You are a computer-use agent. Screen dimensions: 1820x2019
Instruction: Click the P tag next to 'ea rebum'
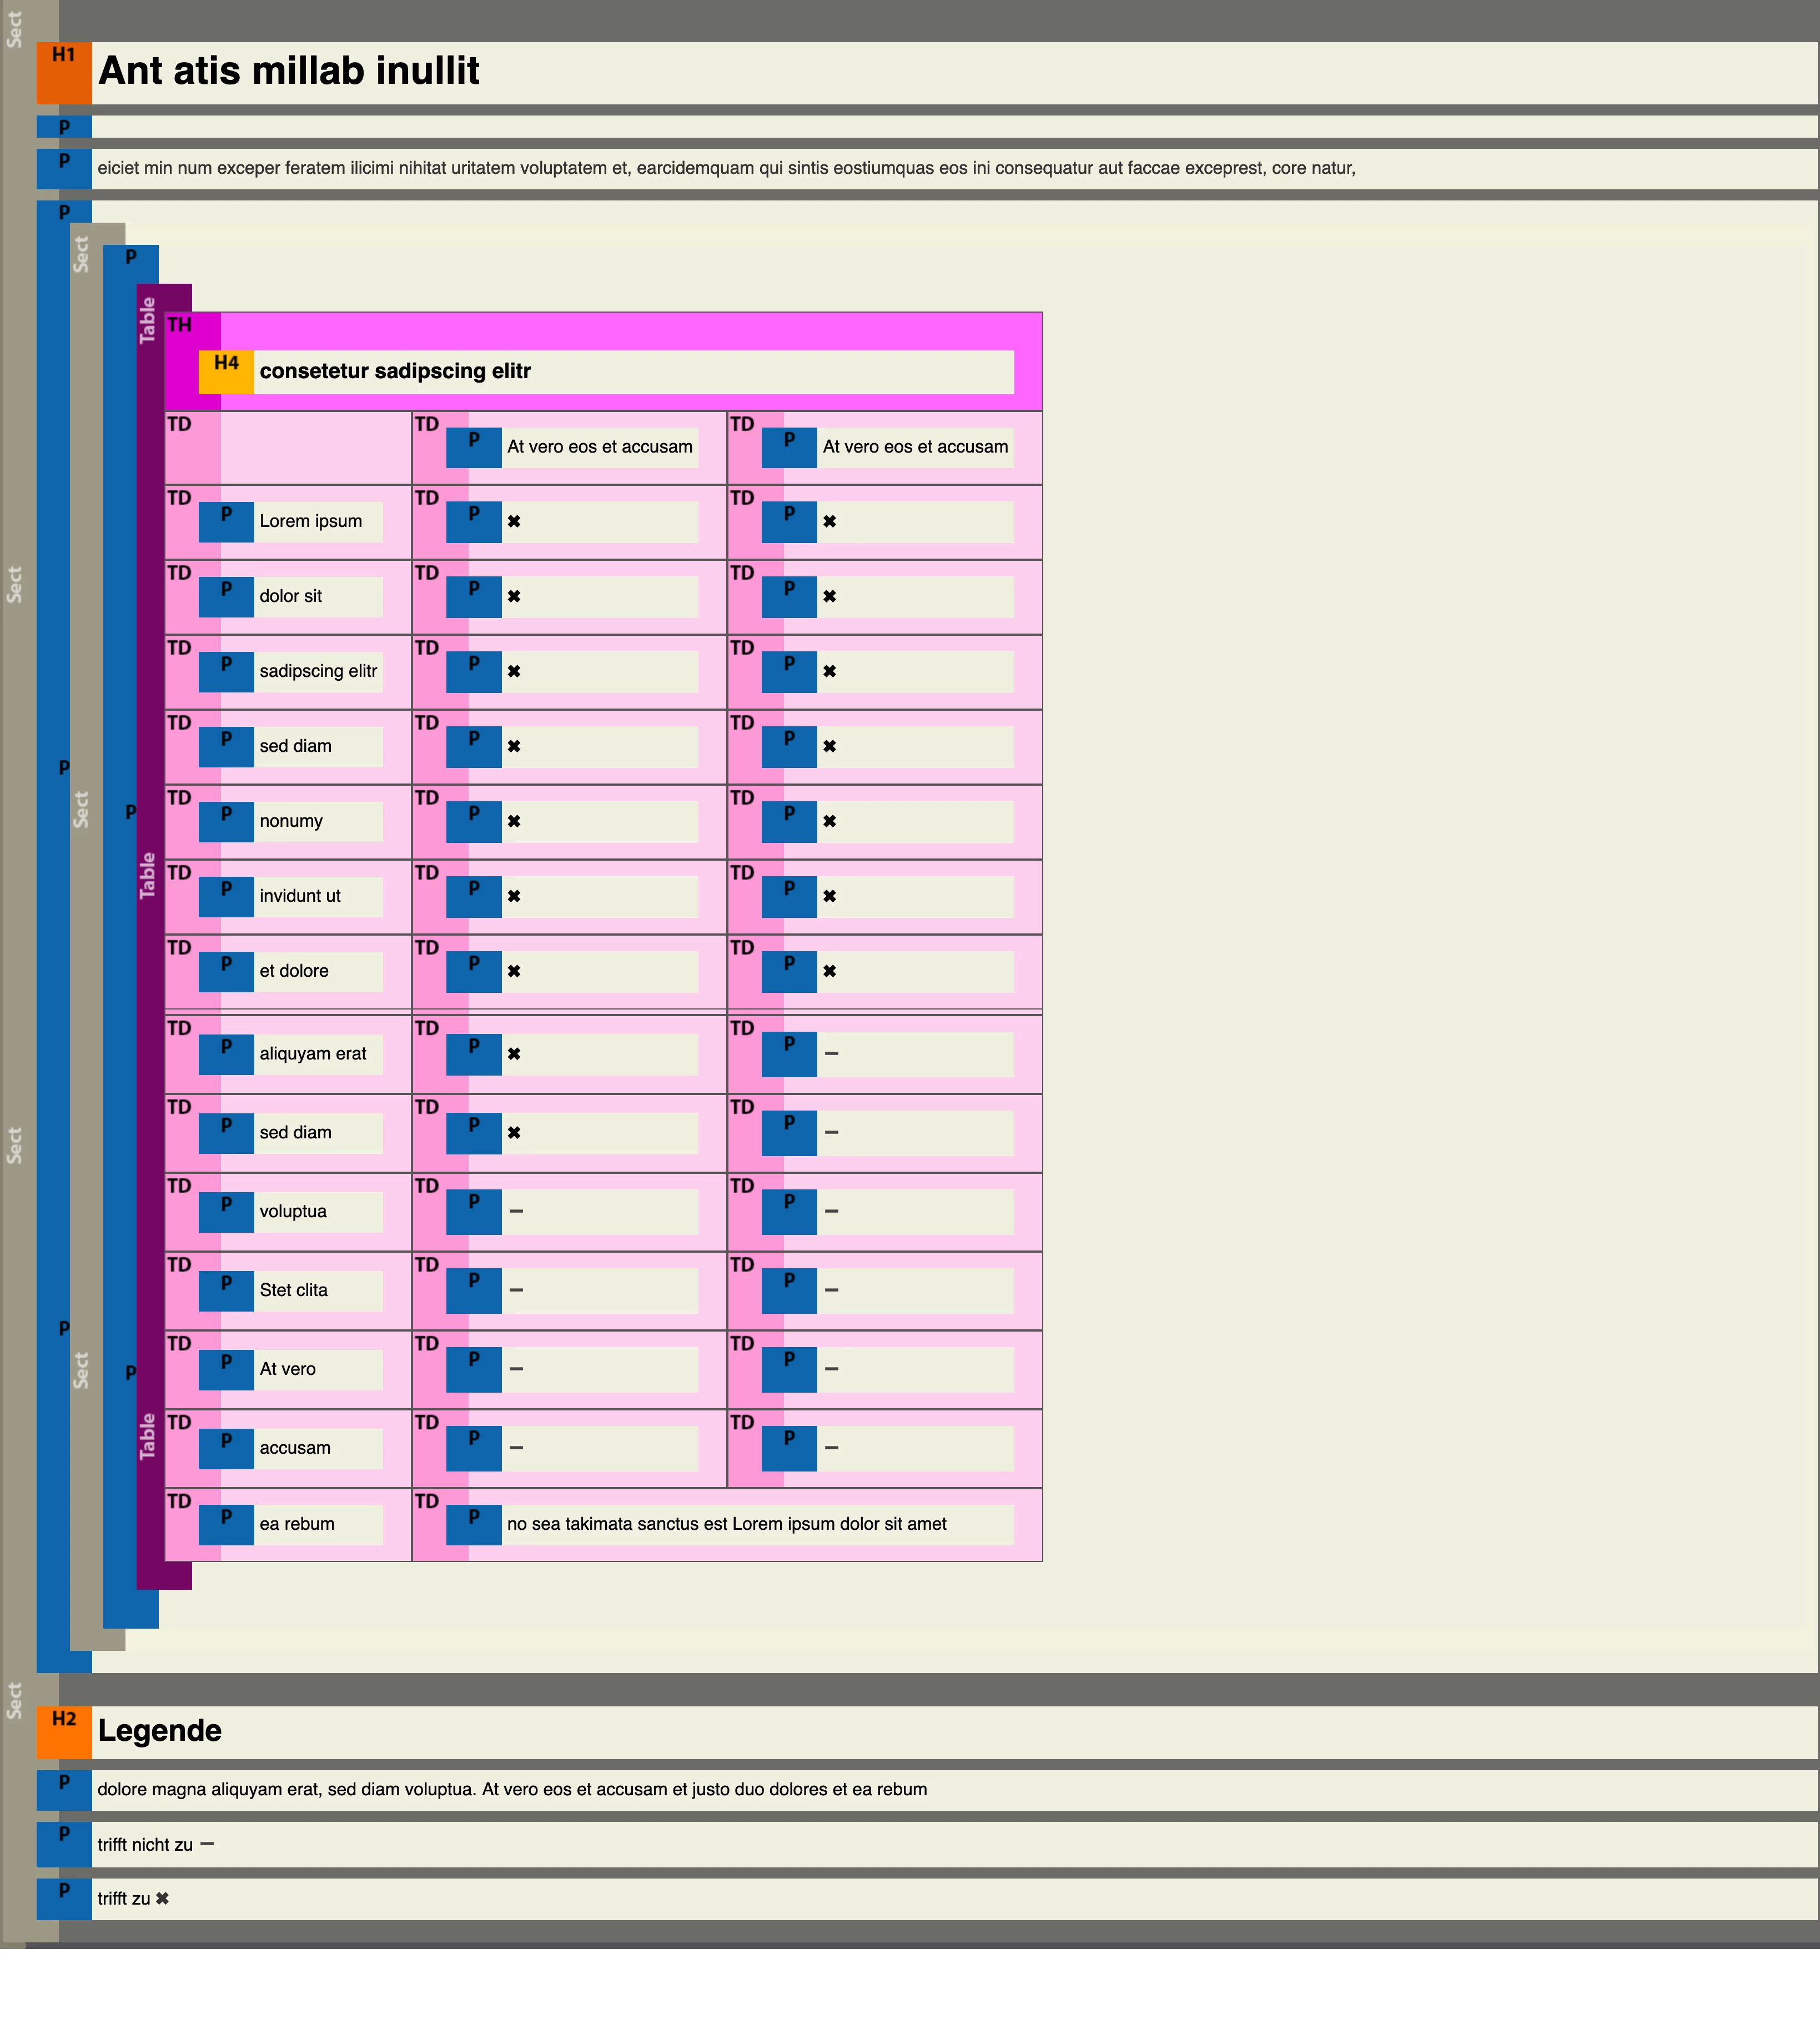(226, 1524)
